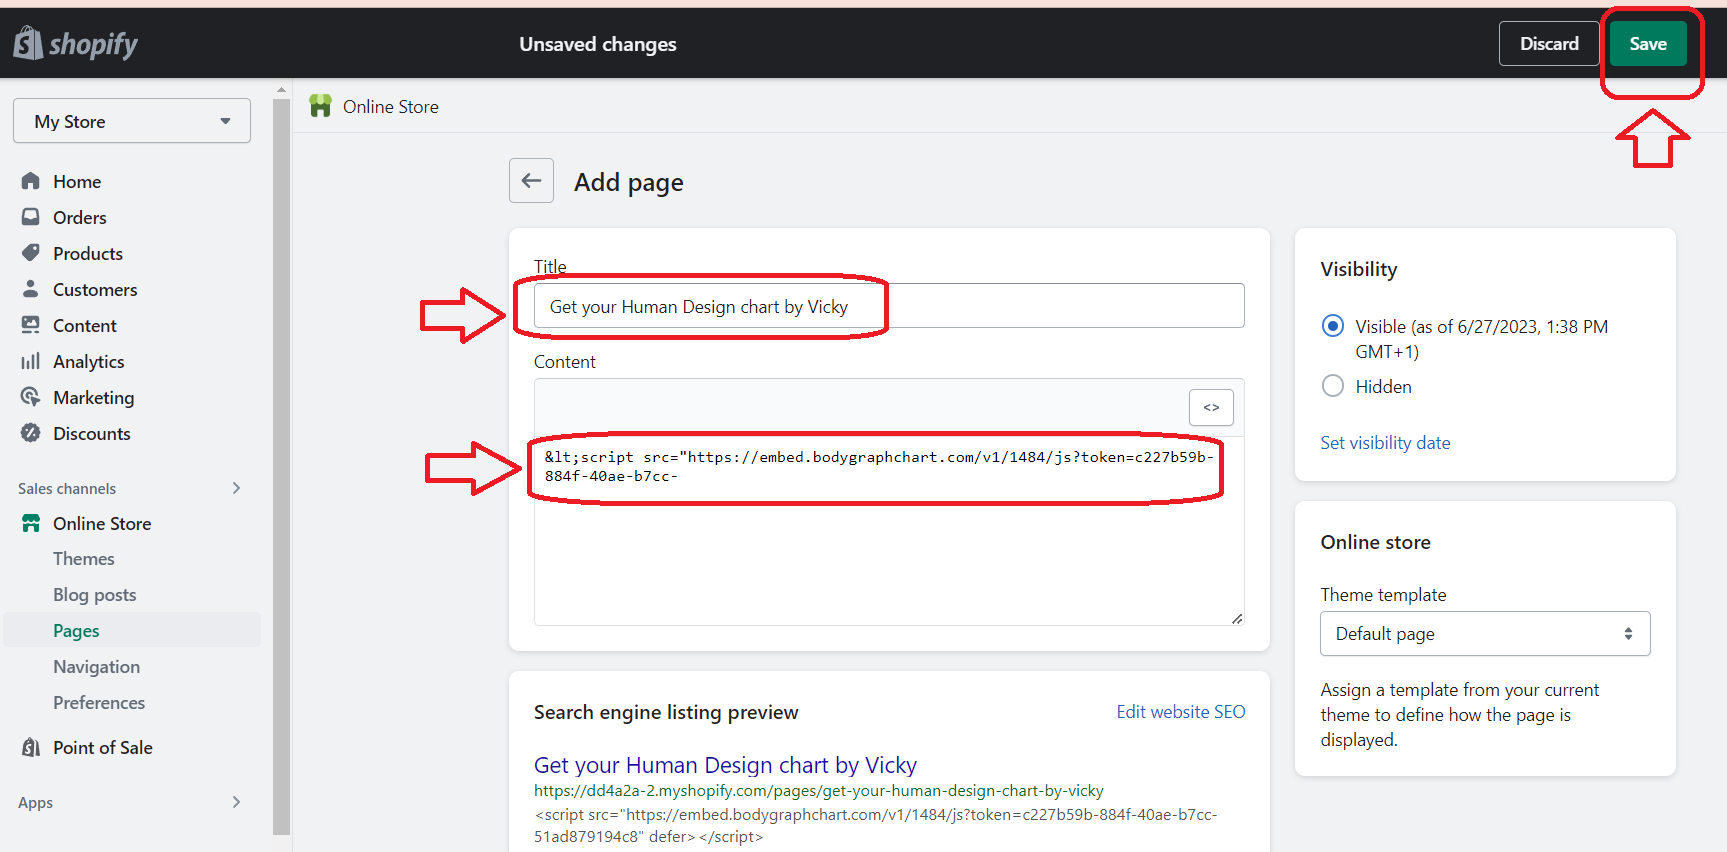This screenshot has width=1727, height=852.
Task: Click the Home house icon
Action: tap(31, 181)
